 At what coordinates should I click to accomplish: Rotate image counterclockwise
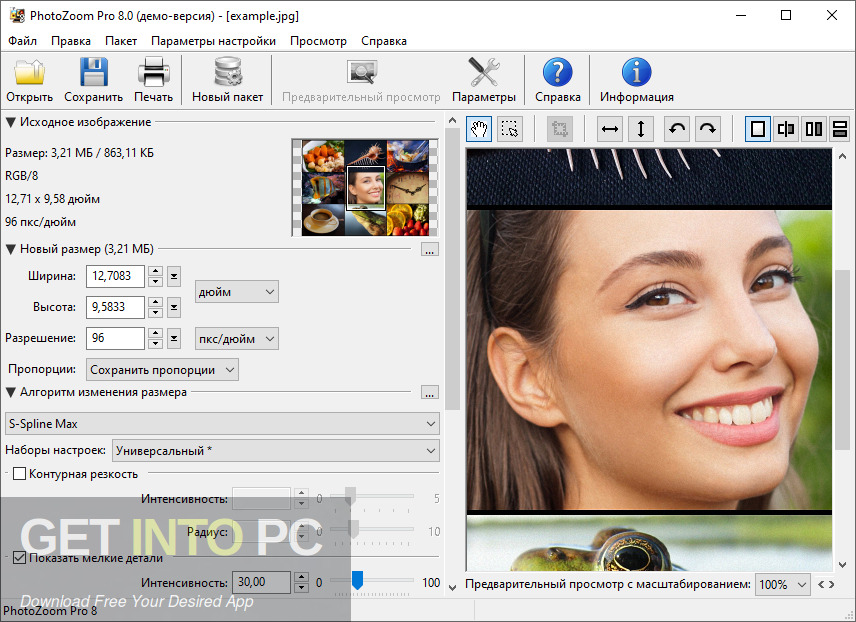pyautogui.click(x=677, y=129)
